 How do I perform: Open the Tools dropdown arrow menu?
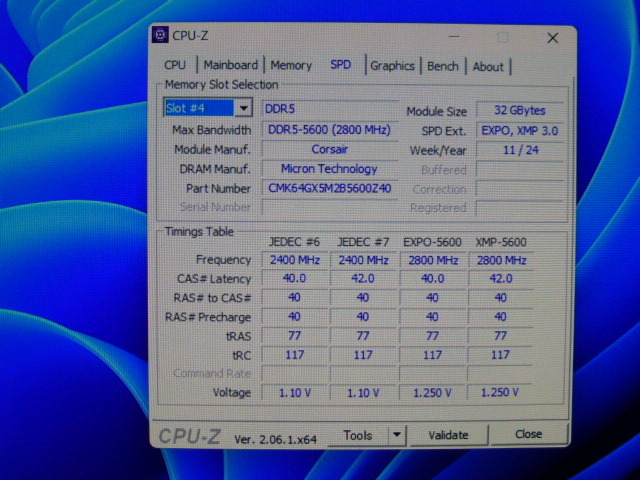396,435
